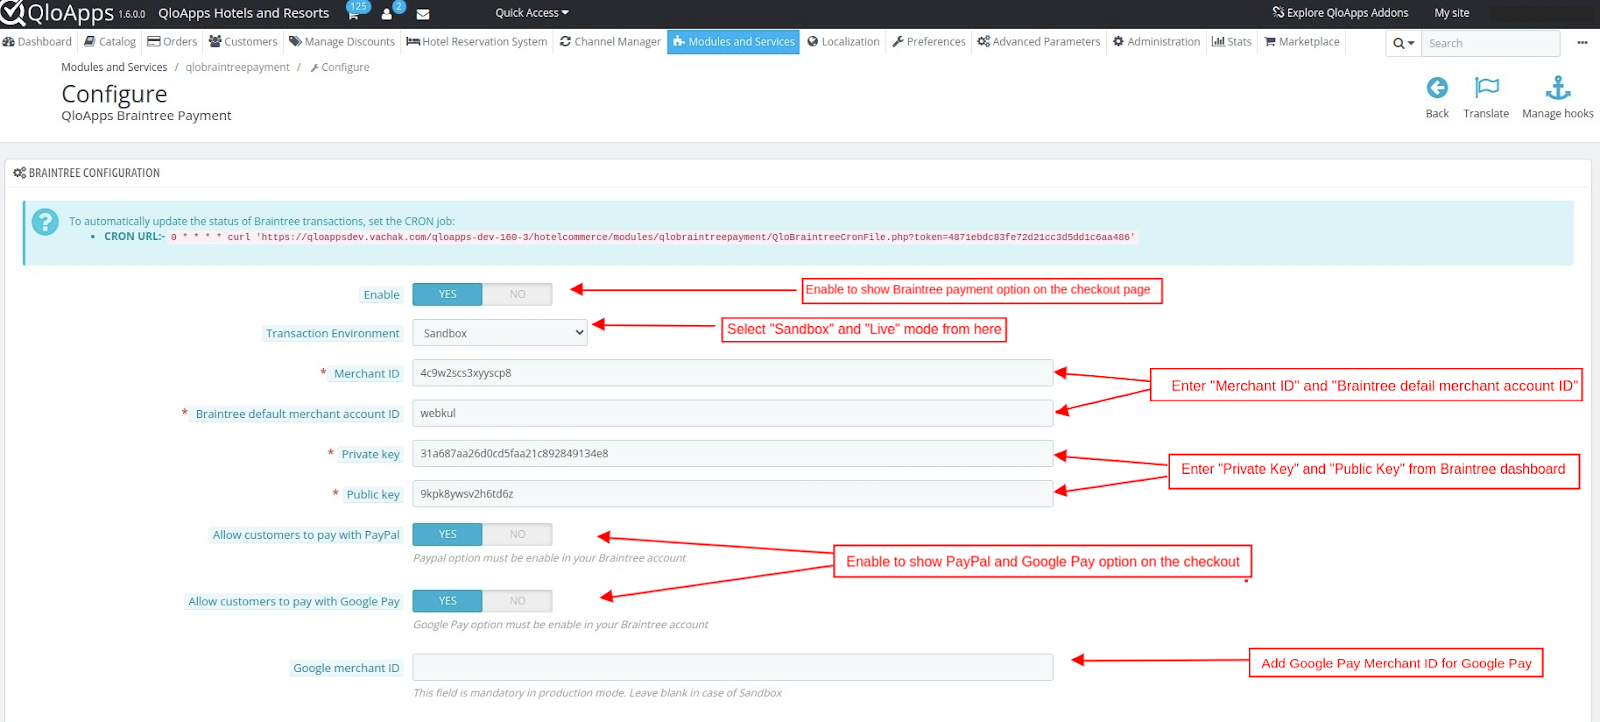Open the customers notification icon in header
This screenshot has width=1600, height=722.
tap(387, 13)
